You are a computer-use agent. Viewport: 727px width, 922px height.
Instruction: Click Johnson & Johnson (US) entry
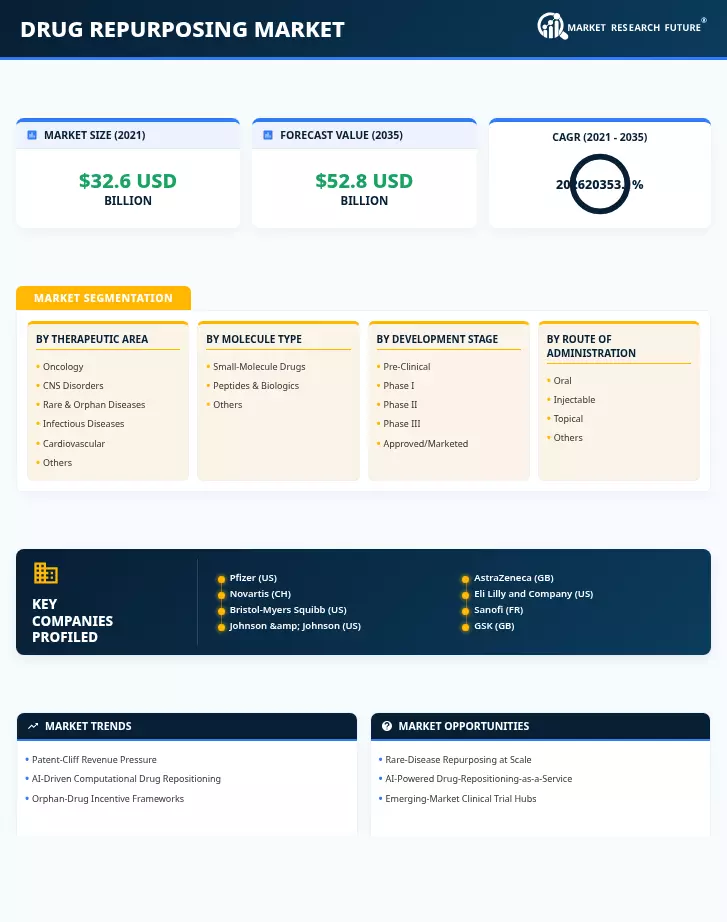[295, 626]
